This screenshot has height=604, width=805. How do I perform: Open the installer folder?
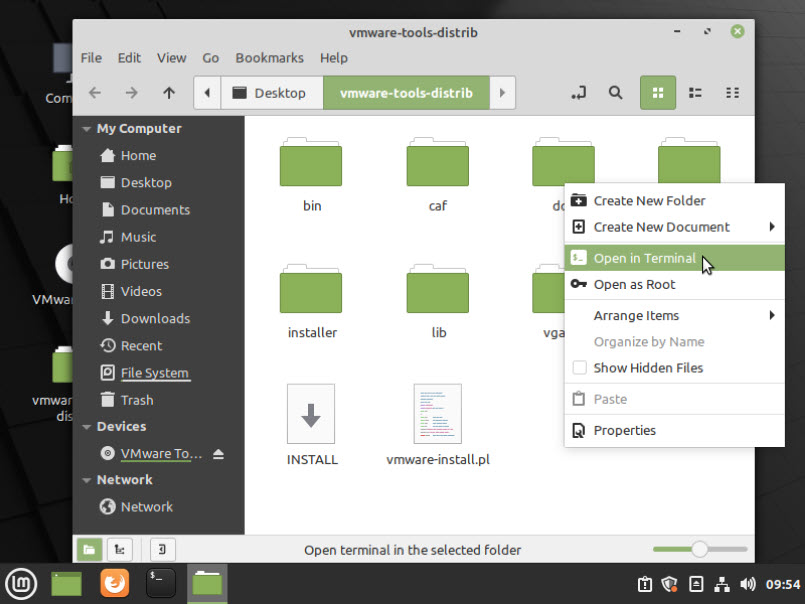pyautogui.click(x=312, y=301)
